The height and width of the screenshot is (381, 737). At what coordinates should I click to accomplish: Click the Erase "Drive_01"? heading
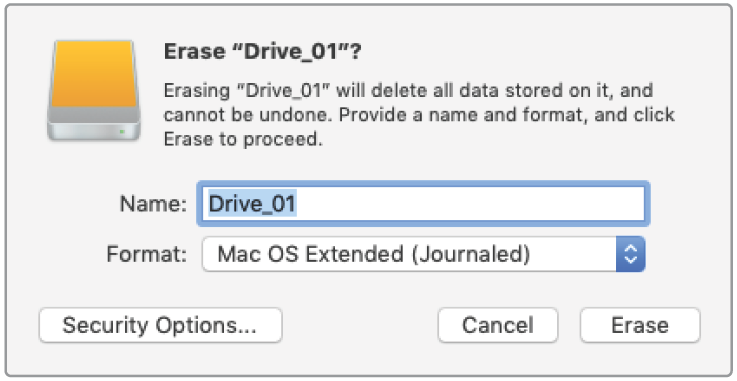click(x=262, y=52)
